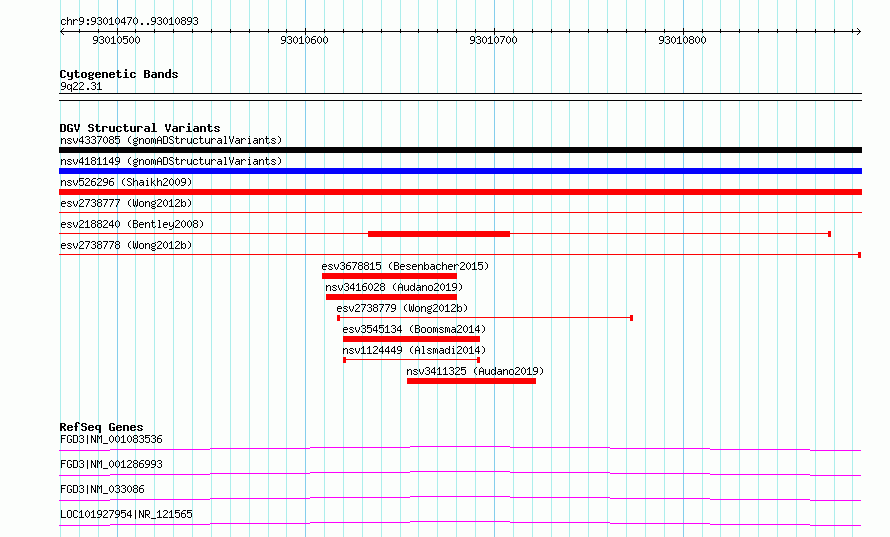Click the esv3678815 Besenbacher2015 red bar
The image size is (890, 537).
click(389, 276)
